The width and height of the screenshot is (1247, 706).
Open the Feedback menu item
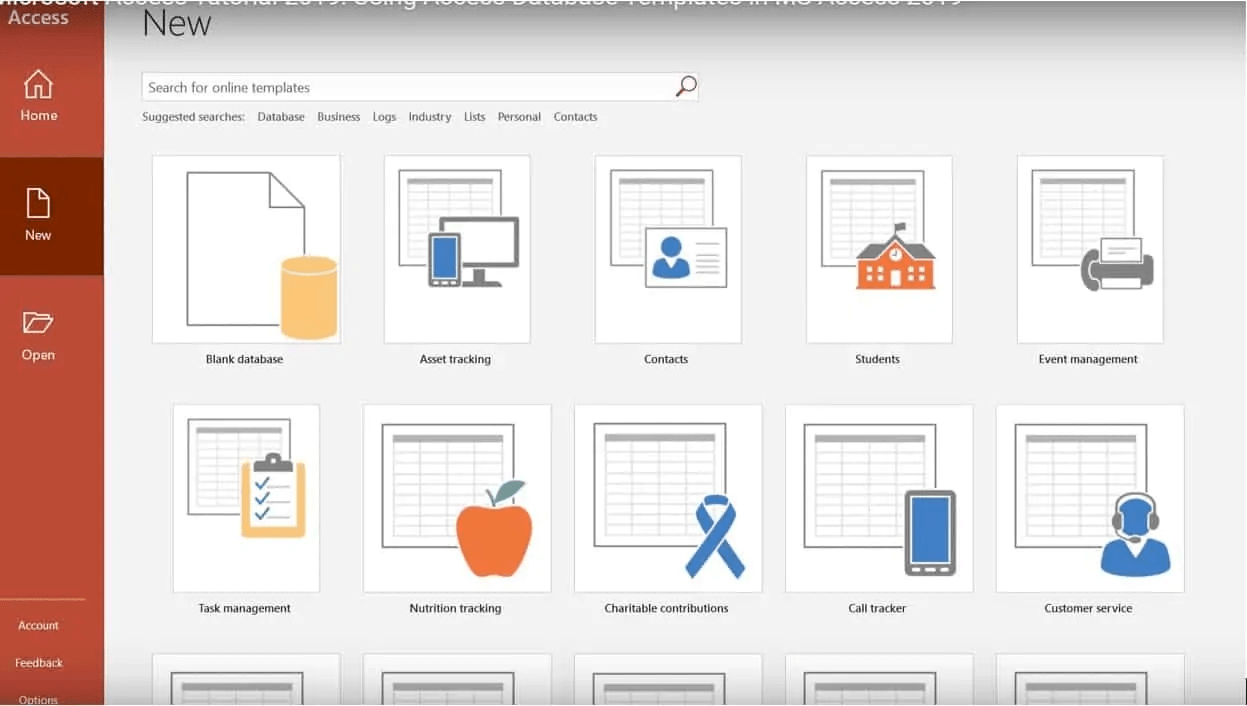pos(39,663)
